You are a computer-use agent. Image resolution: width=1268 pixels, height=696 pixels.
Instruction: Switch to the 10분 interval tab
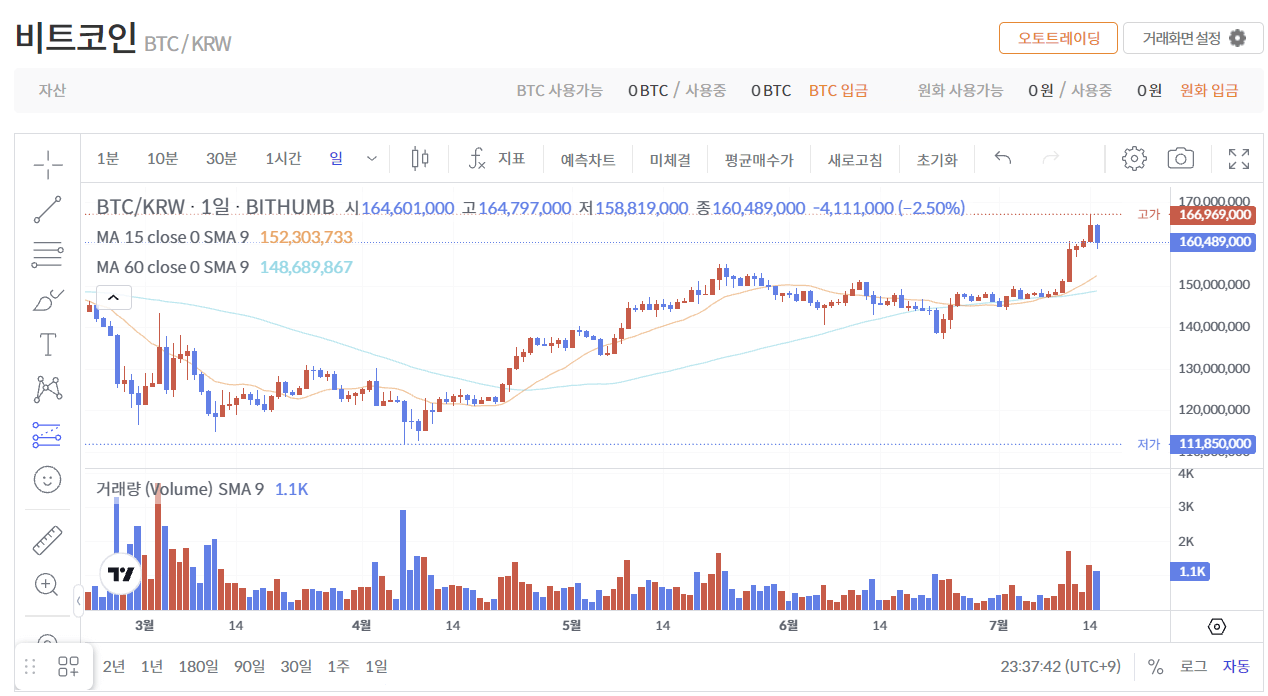[x=164, y=157]
